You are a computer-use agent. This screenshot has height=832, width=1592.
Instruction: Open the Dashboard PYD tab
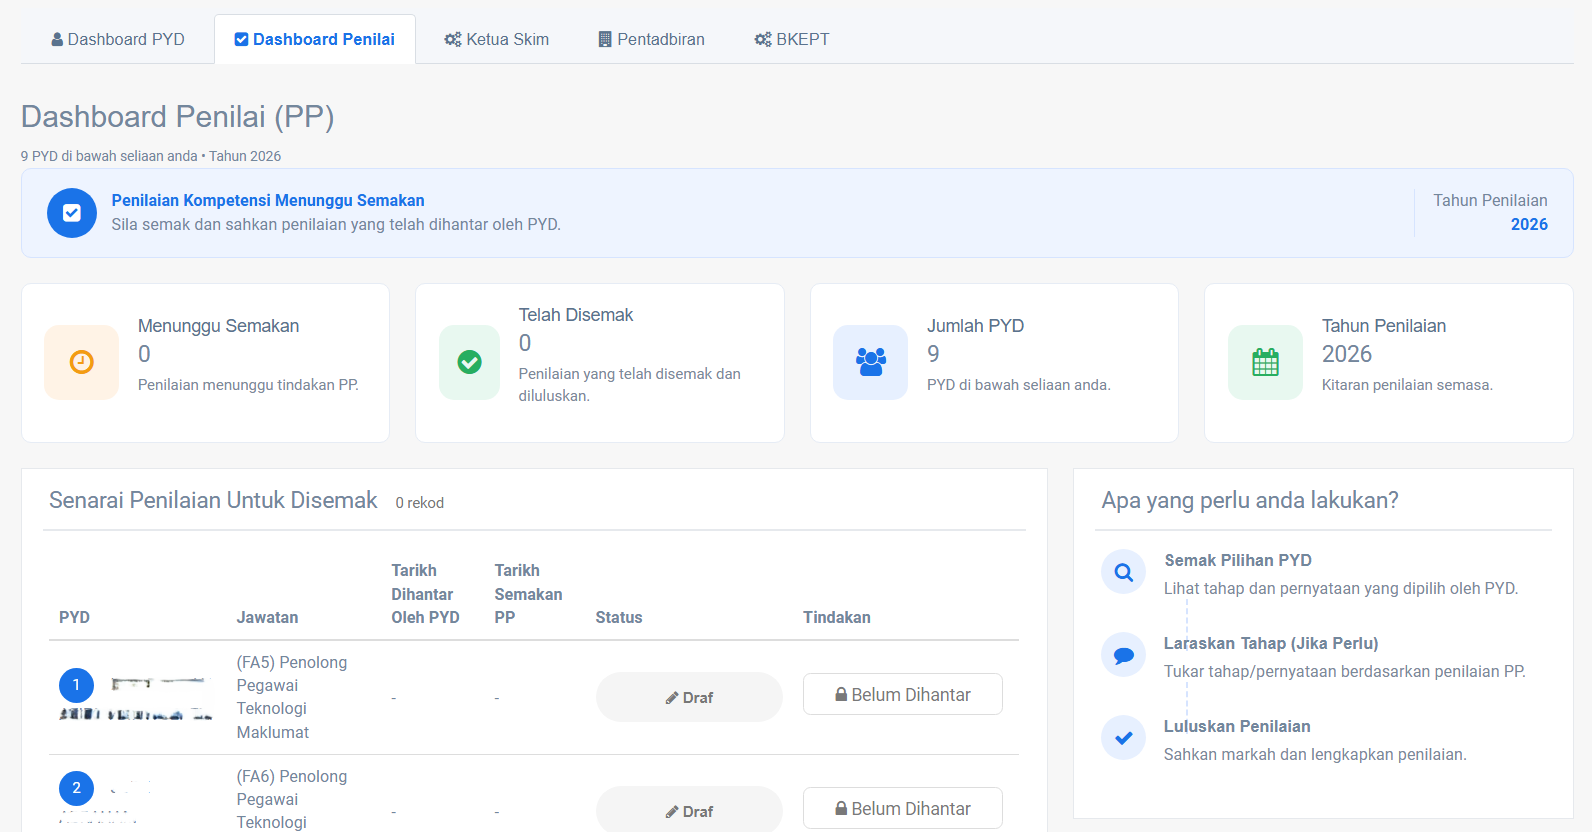tap(118, 39)
